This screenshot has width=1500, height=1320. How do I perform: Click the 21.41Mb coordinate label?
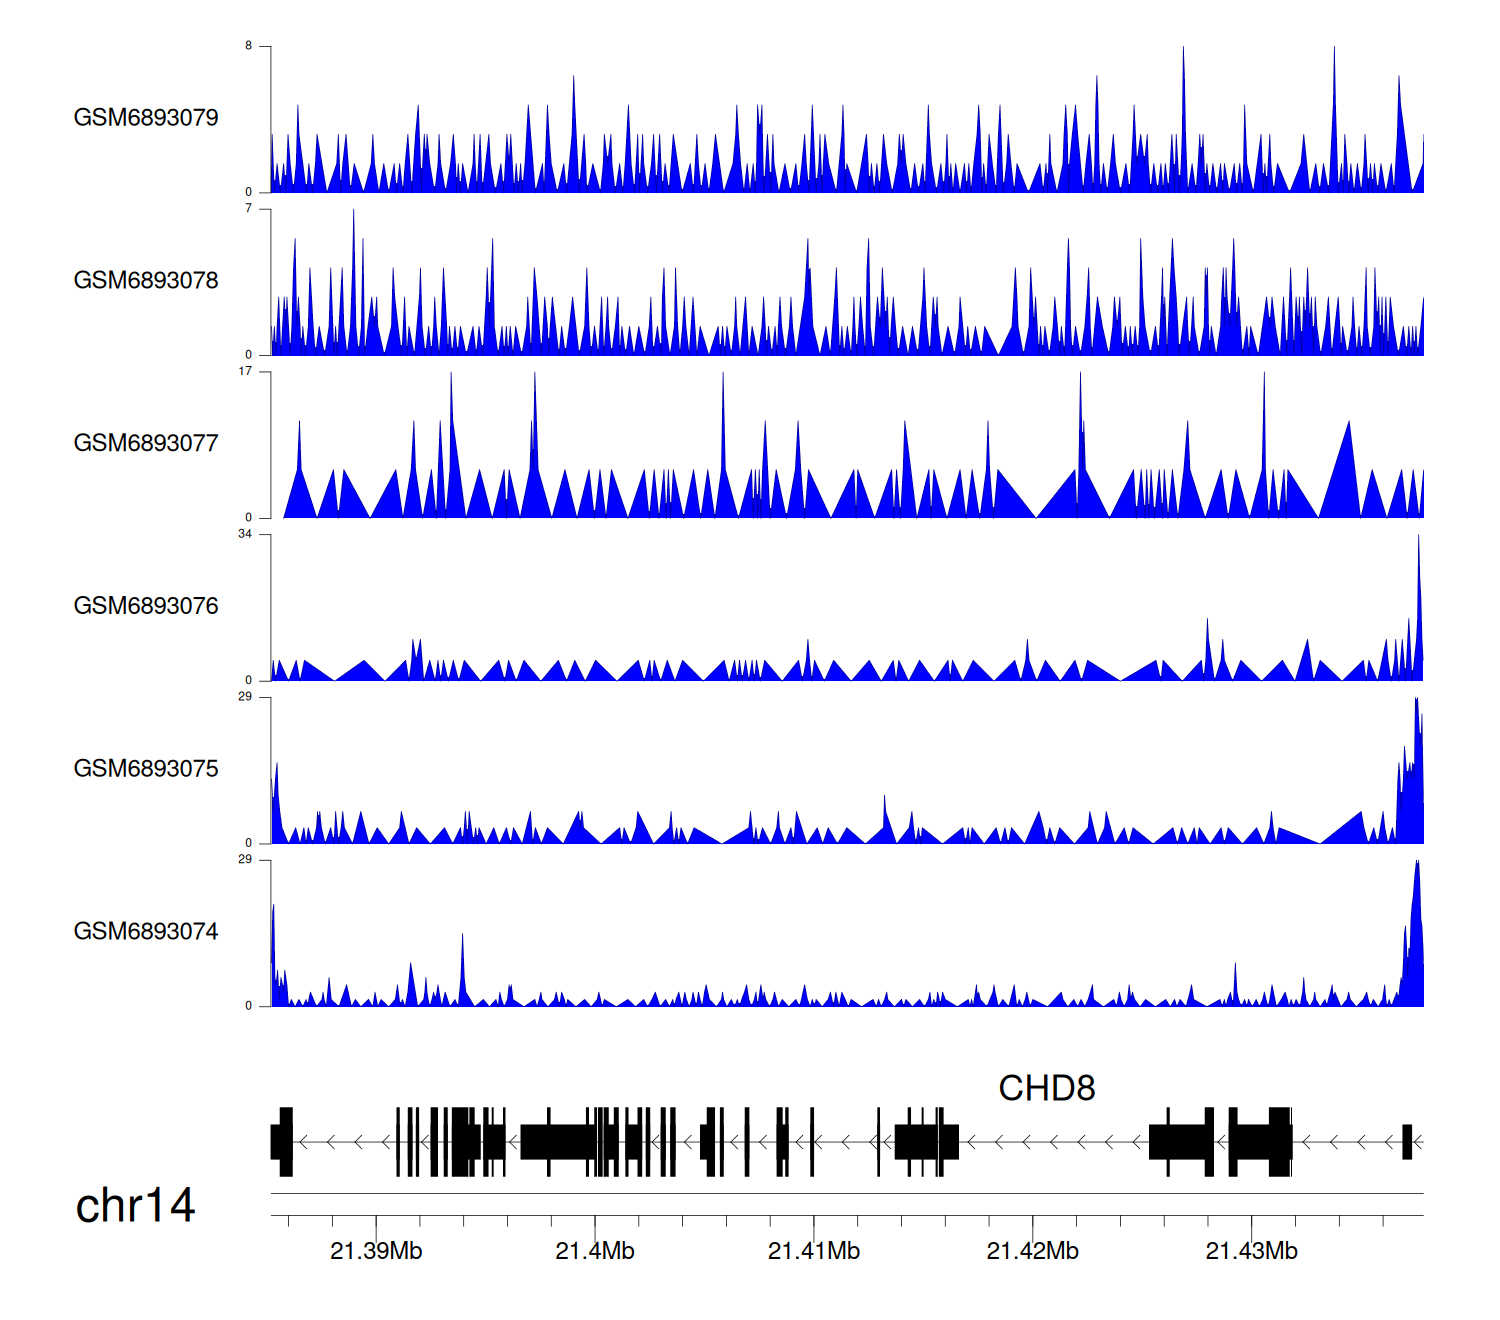pos(813,1251)
